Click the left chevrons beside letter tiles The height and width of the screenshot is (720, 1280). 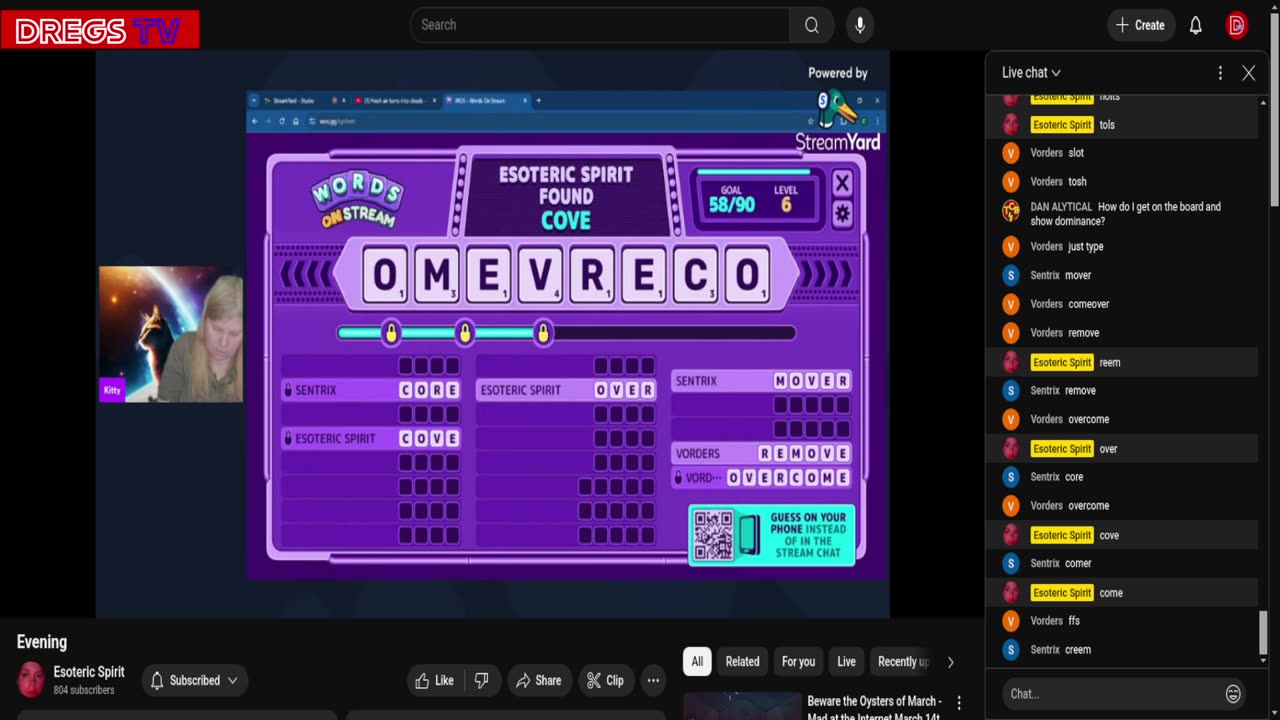305,274
